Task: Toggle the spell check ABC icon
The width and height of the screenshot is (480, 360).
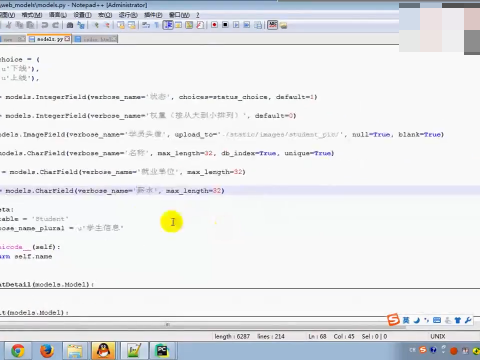Action: [272, 25]
